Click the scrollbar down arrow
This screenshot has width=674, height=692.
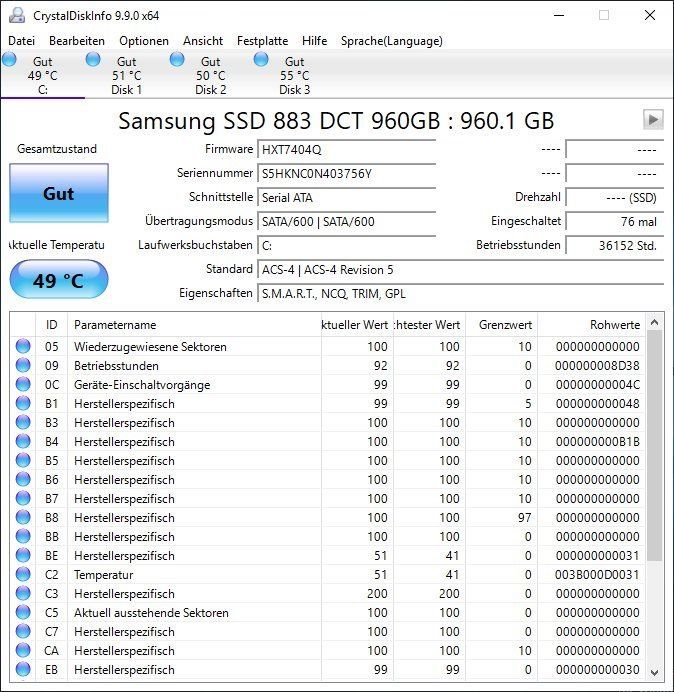[x=655, y=673]
